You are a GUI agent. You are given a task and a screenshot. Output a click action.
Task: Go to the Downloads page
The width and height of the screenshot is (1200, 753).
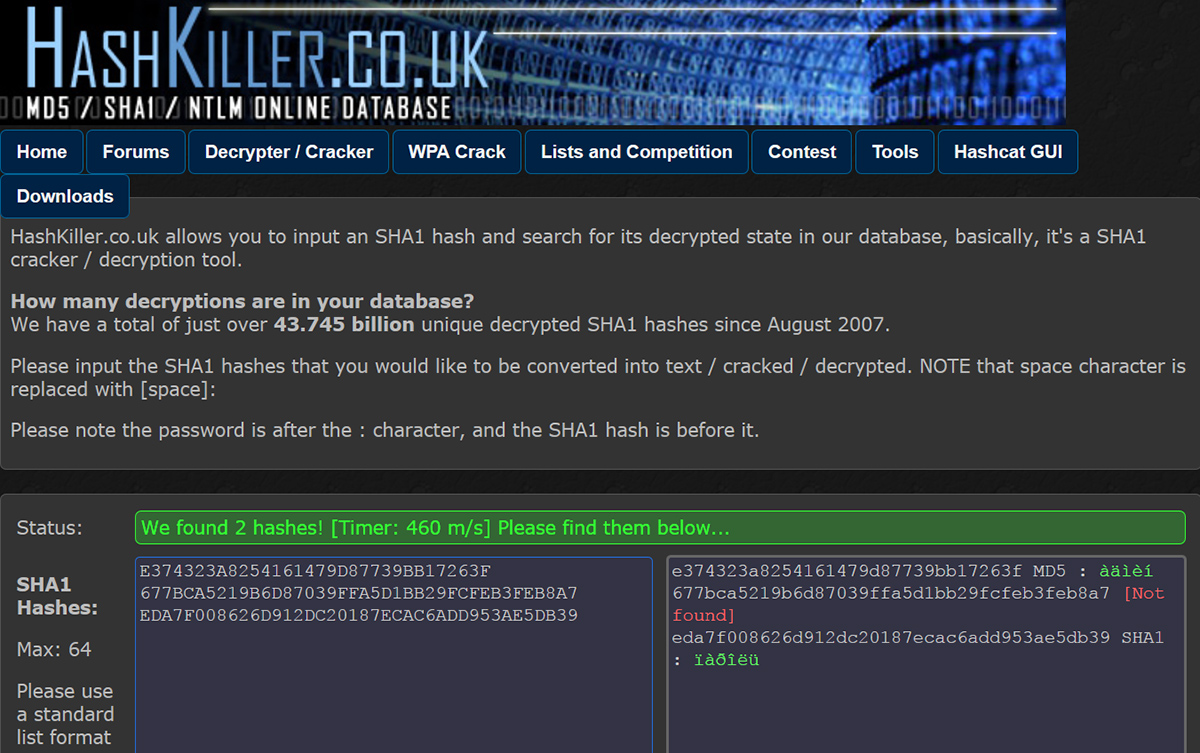[x=65, y=196]
